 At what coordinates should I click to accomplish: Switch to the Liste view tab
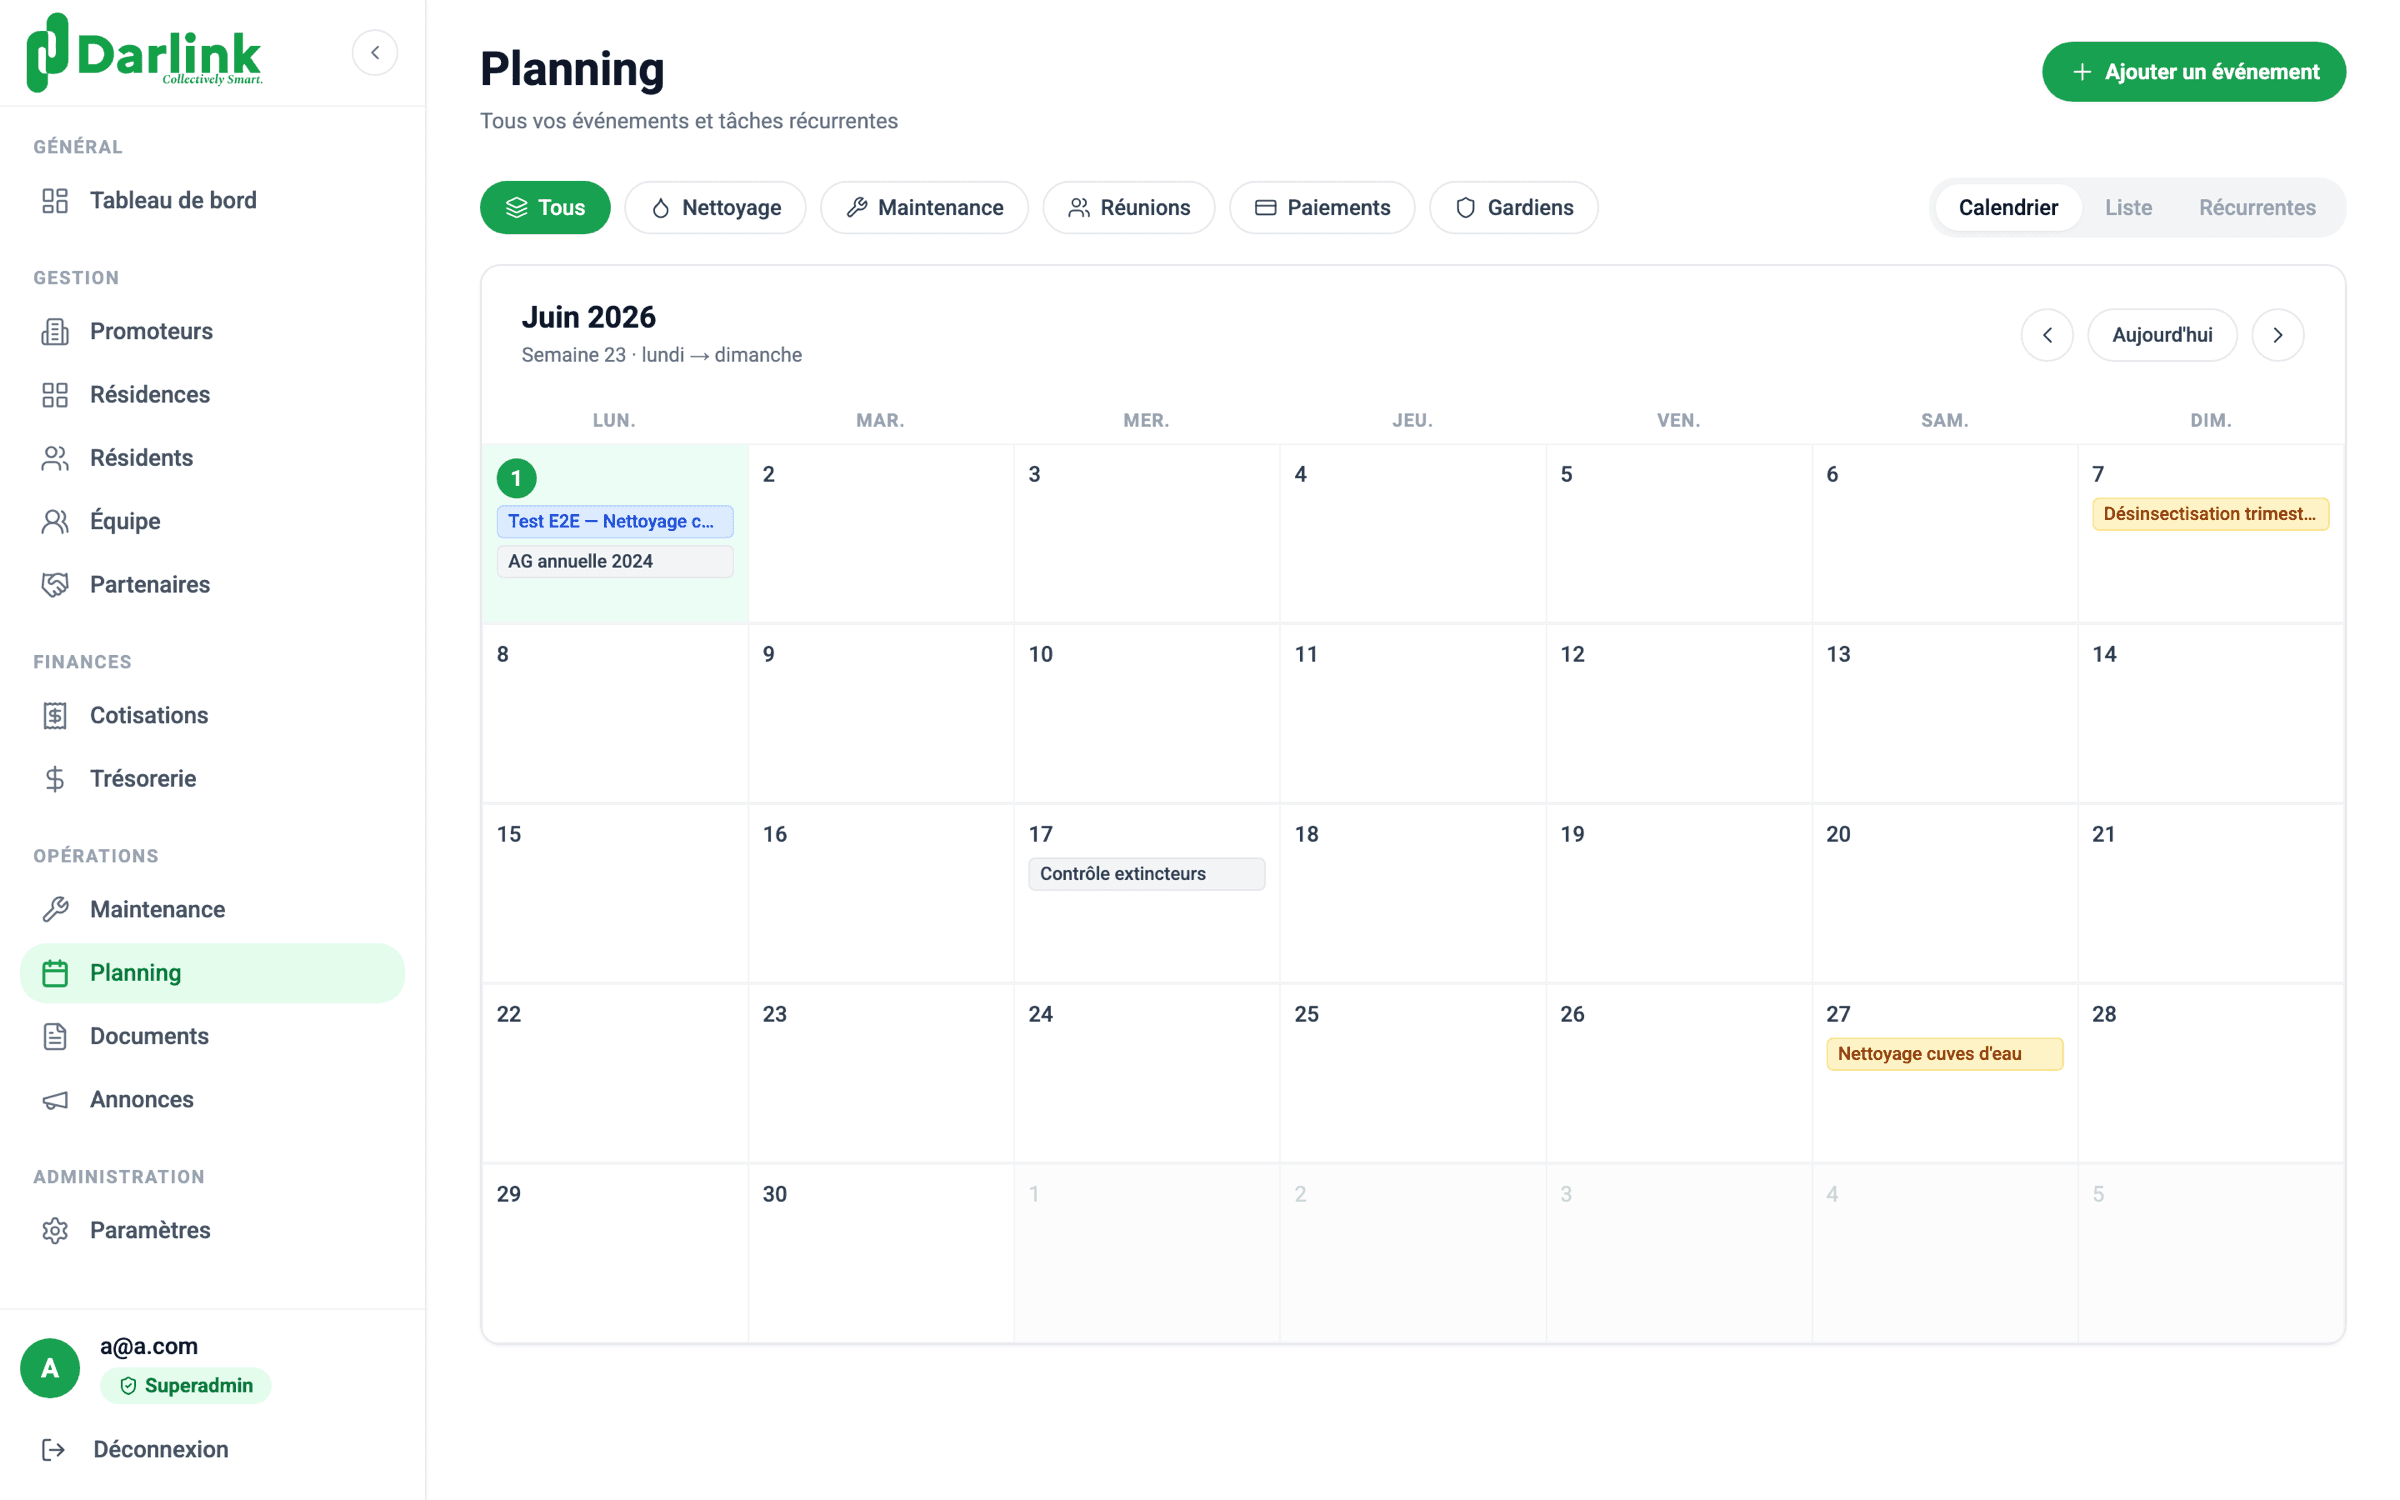click(x=2128, y=208)
